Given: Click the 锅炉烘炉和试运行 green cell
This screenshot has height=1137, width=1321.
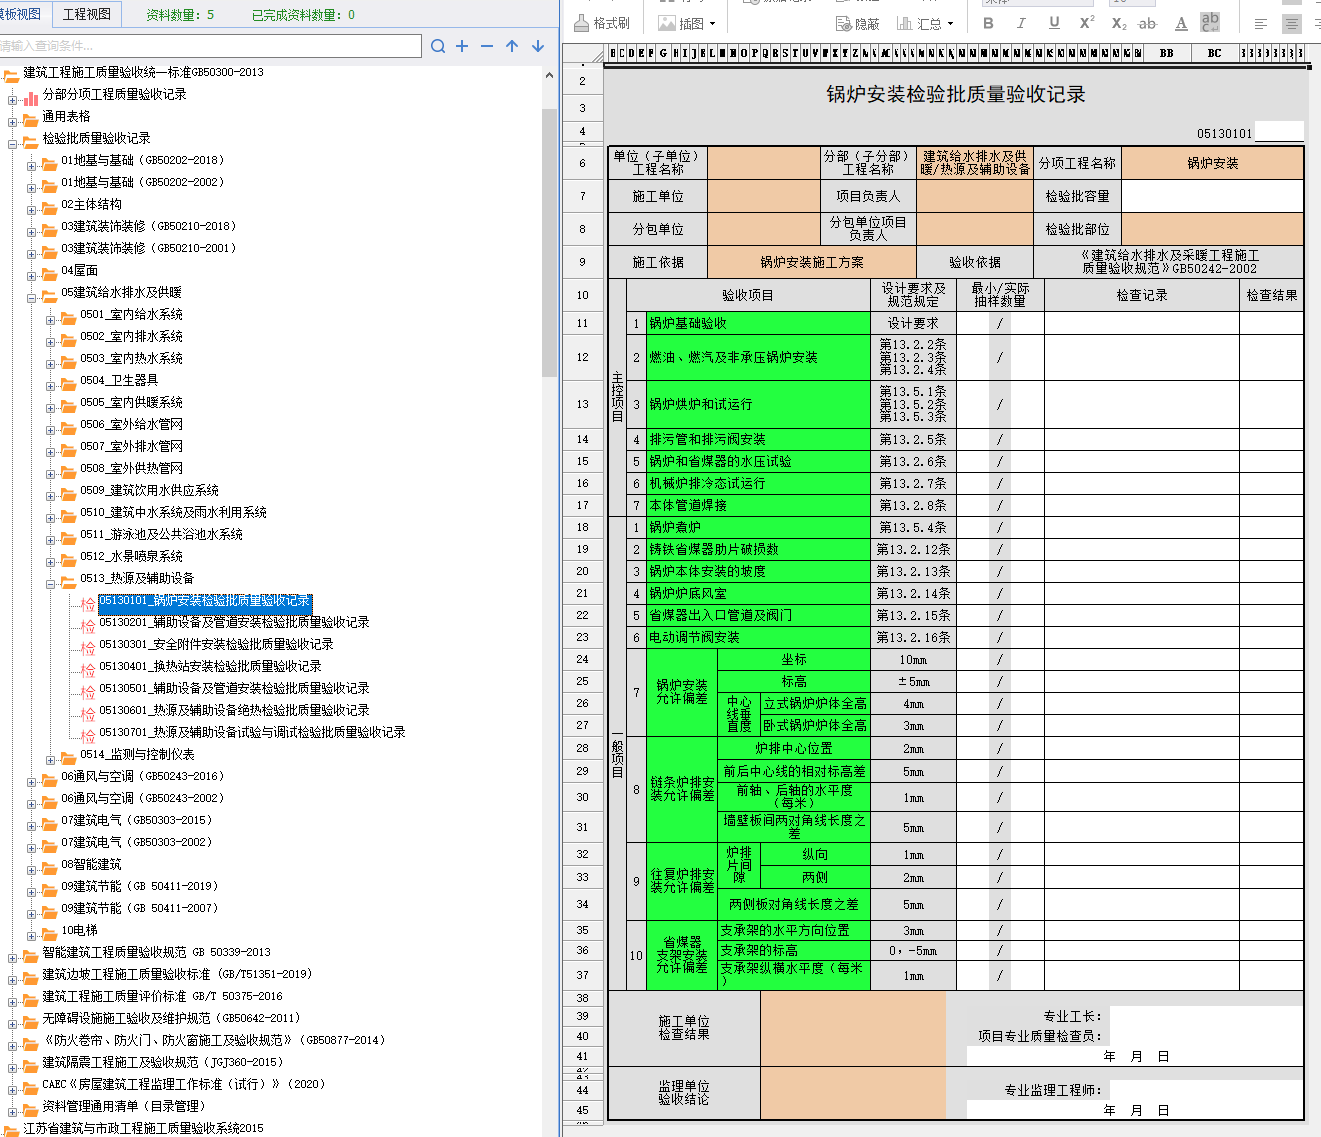Looking at the screenshot, I should (758, 404).
